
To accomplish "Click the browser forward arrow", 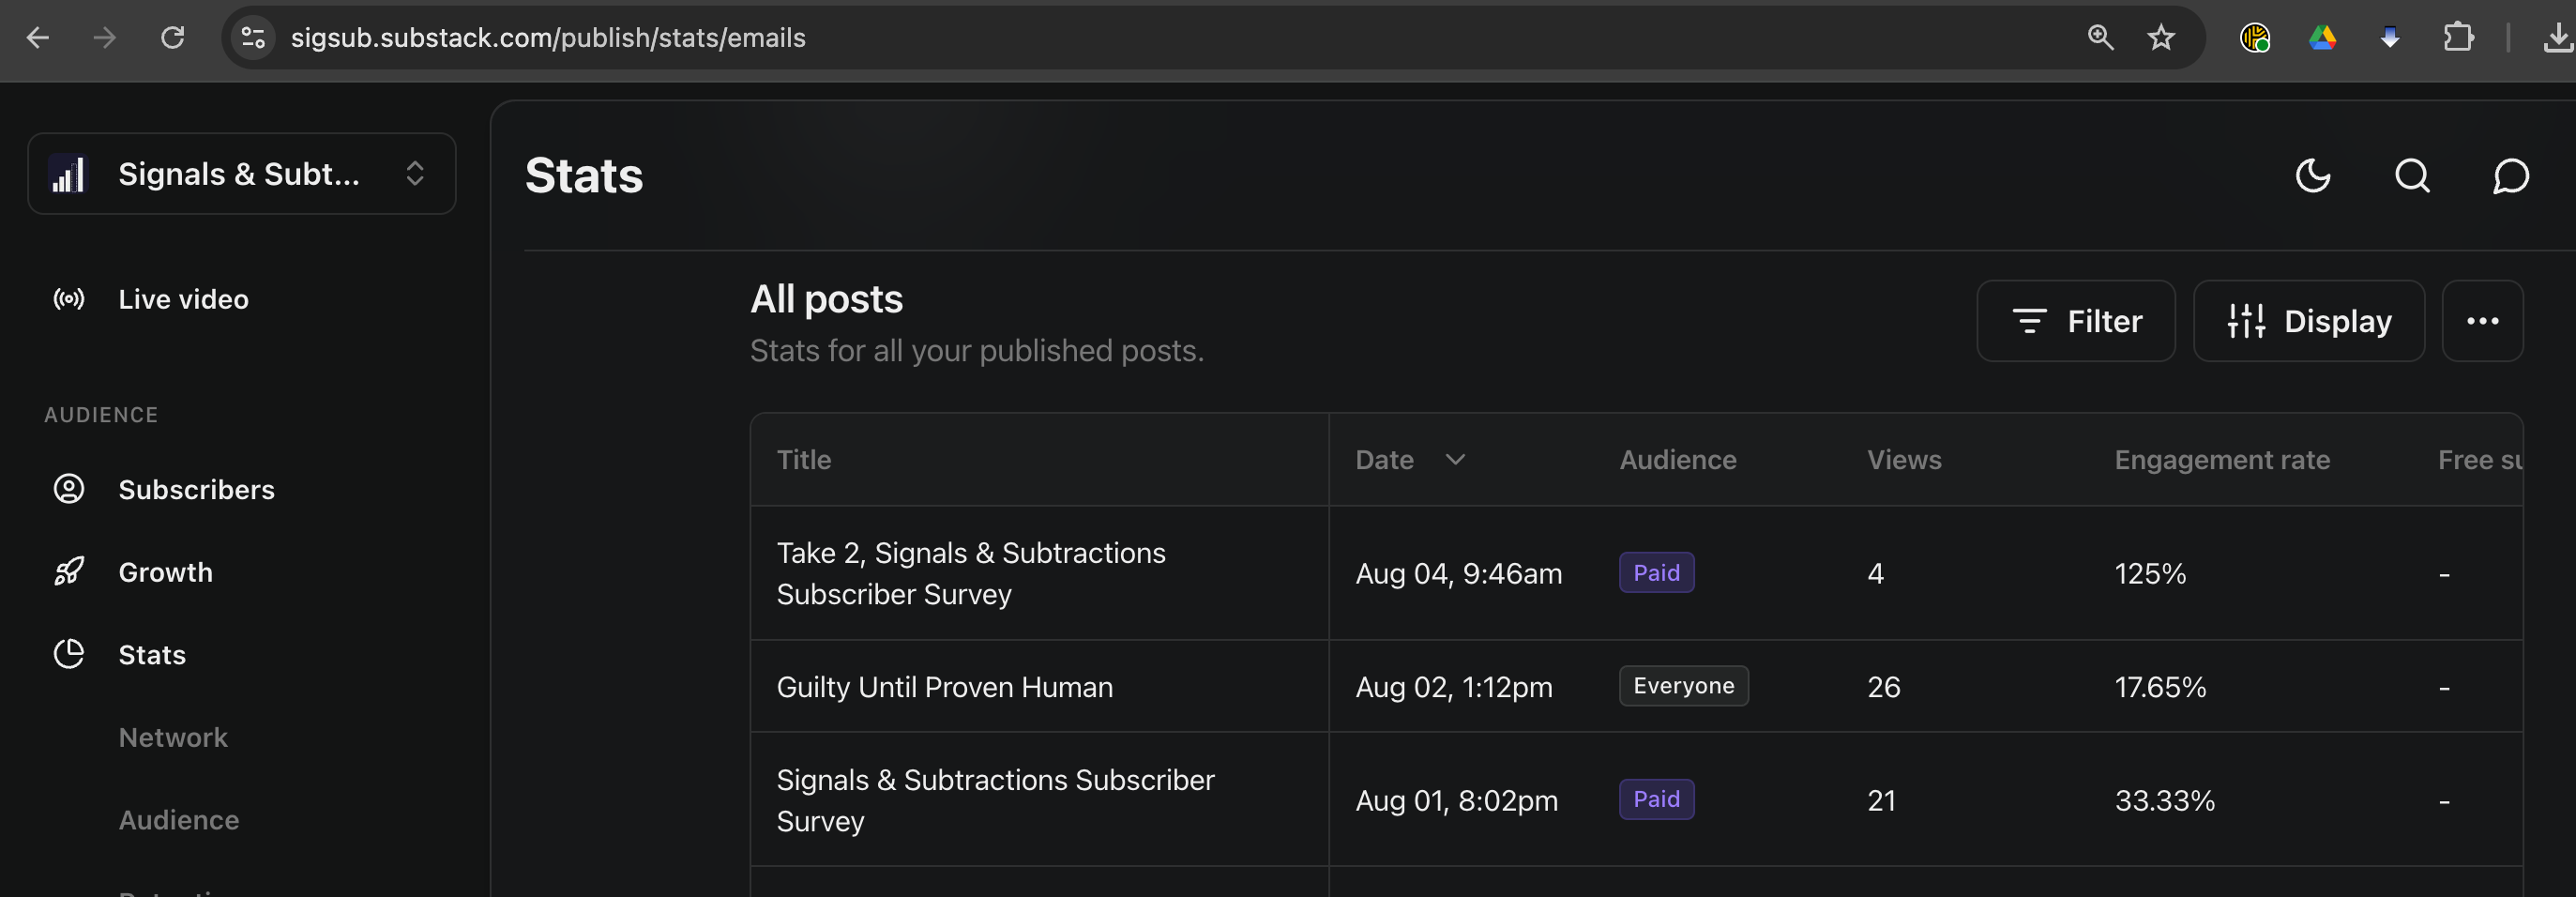I will point(104,38).
